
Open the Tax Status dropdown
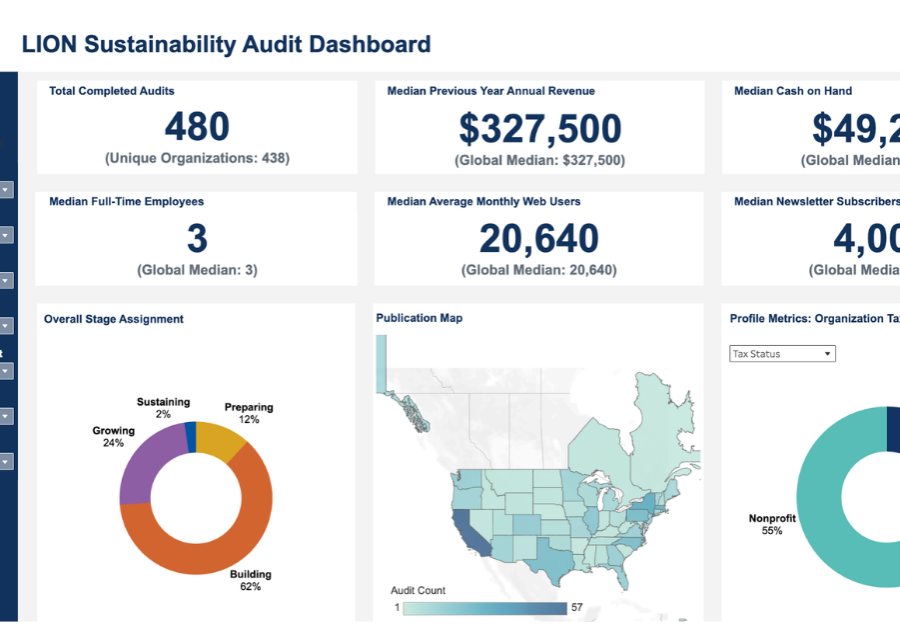click(x=782, y=353)
